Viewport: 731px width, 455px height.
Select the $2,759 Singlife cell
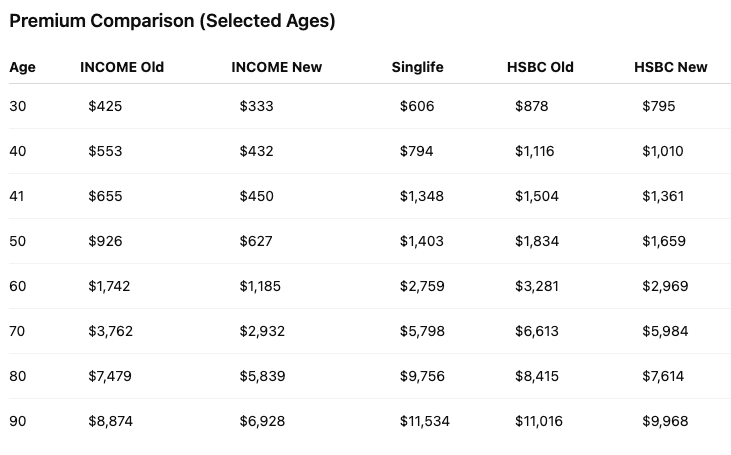(421, 286)
